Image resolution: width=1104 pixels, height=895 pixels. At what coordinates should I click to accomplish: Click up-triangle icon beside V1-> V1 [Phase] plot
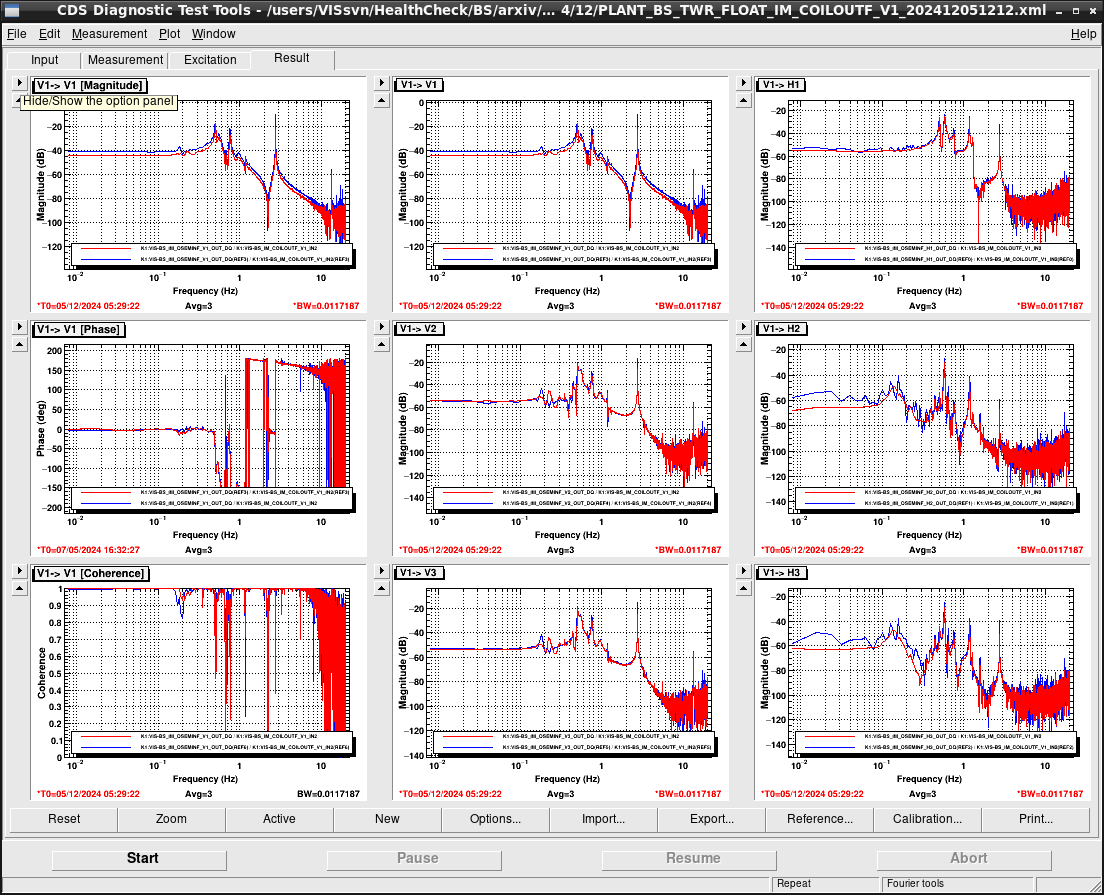20,344
